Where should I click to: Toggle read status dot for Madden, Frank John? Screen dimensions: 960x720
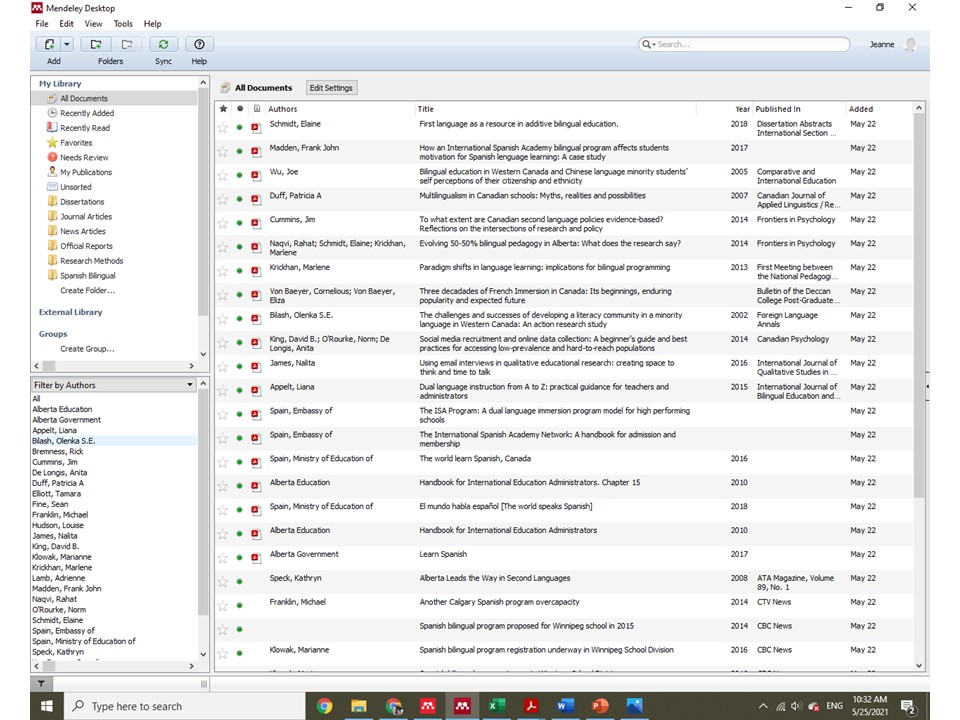pyautogui.click(x=240, y=151)
